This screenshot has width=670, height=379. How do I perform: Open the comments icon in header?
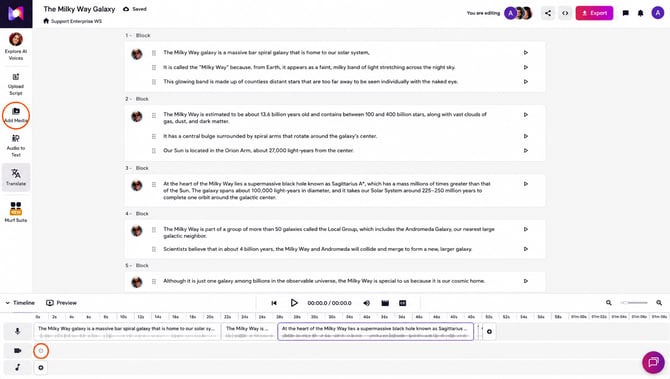coord(626,13)
